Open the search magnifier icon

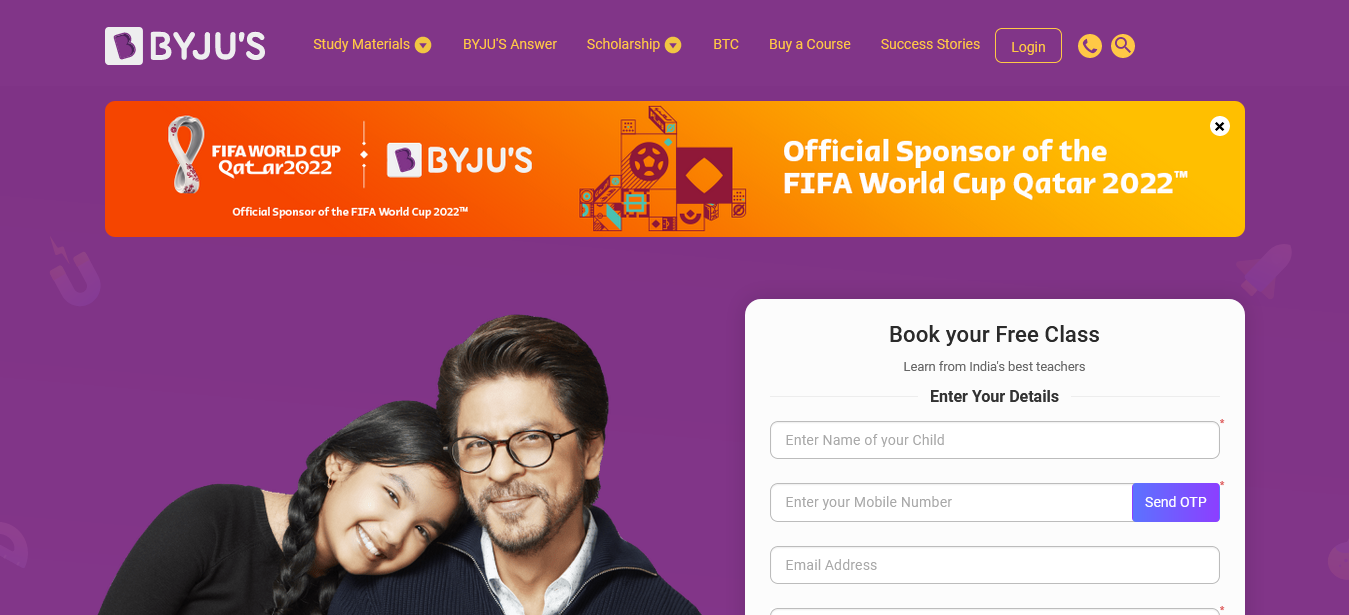pyautogui.click(x=1123, y=46)
